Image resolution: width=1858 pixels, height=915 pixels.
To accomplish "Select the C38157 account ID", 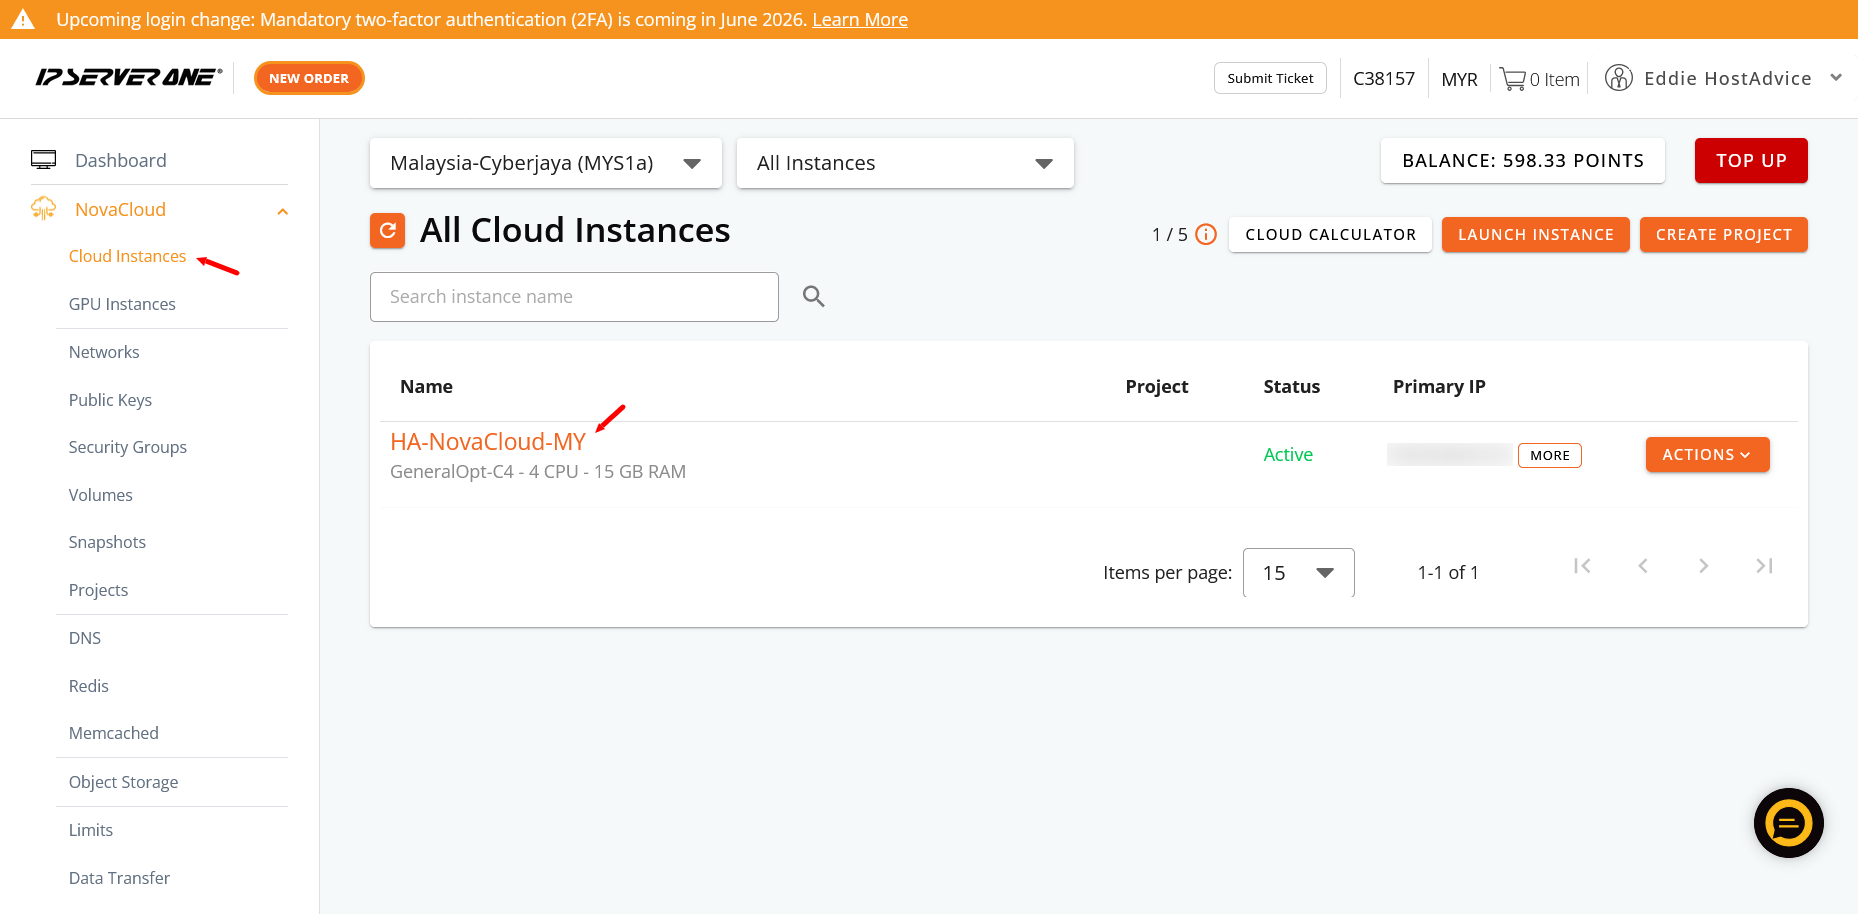I will (x=1384, y=79).
